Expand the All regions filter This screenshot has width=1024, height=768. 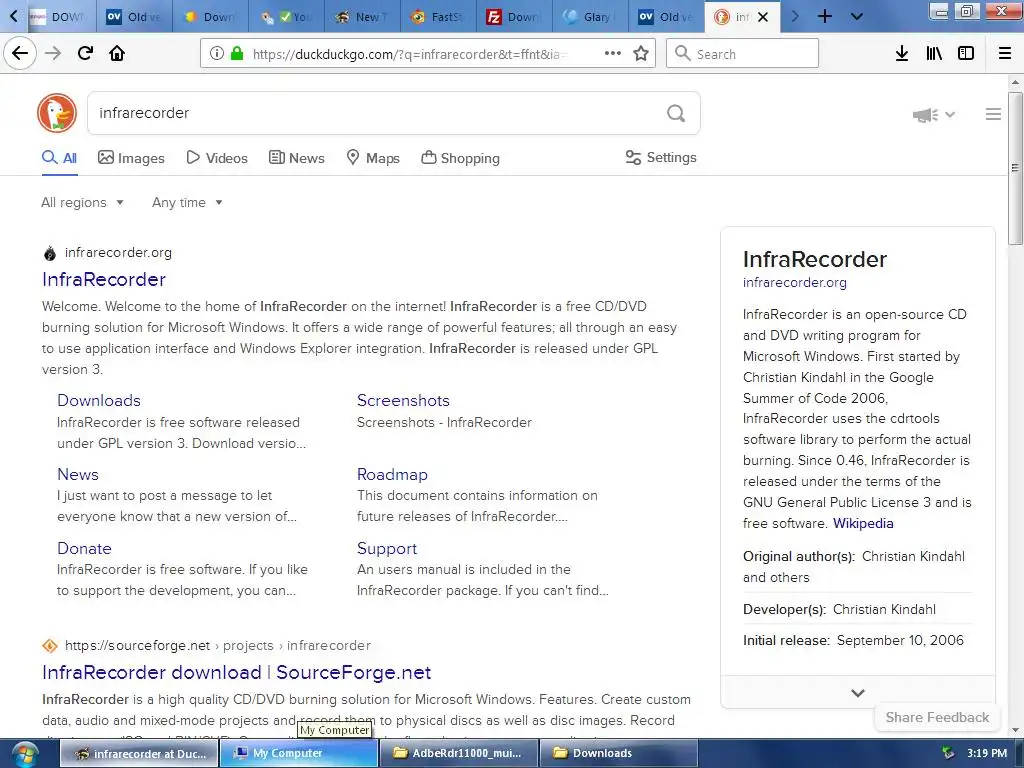pyautogui.click(x=82, y=202)
